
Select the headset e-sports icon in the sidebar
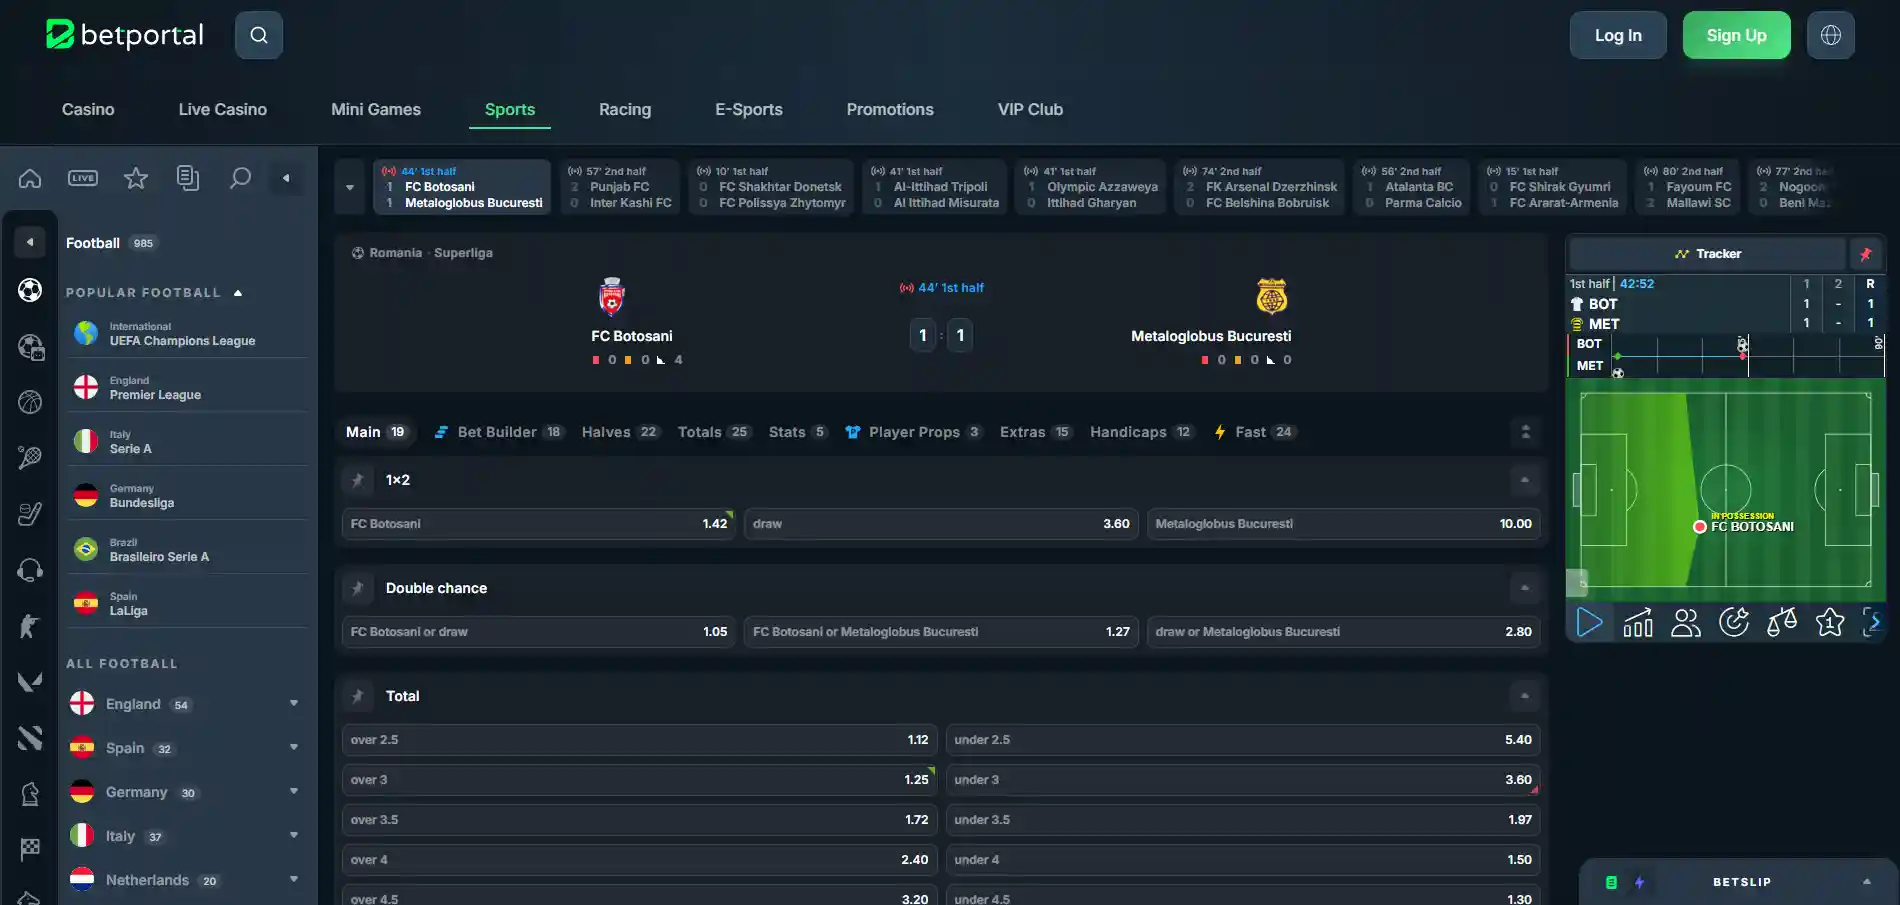(30, 570)
